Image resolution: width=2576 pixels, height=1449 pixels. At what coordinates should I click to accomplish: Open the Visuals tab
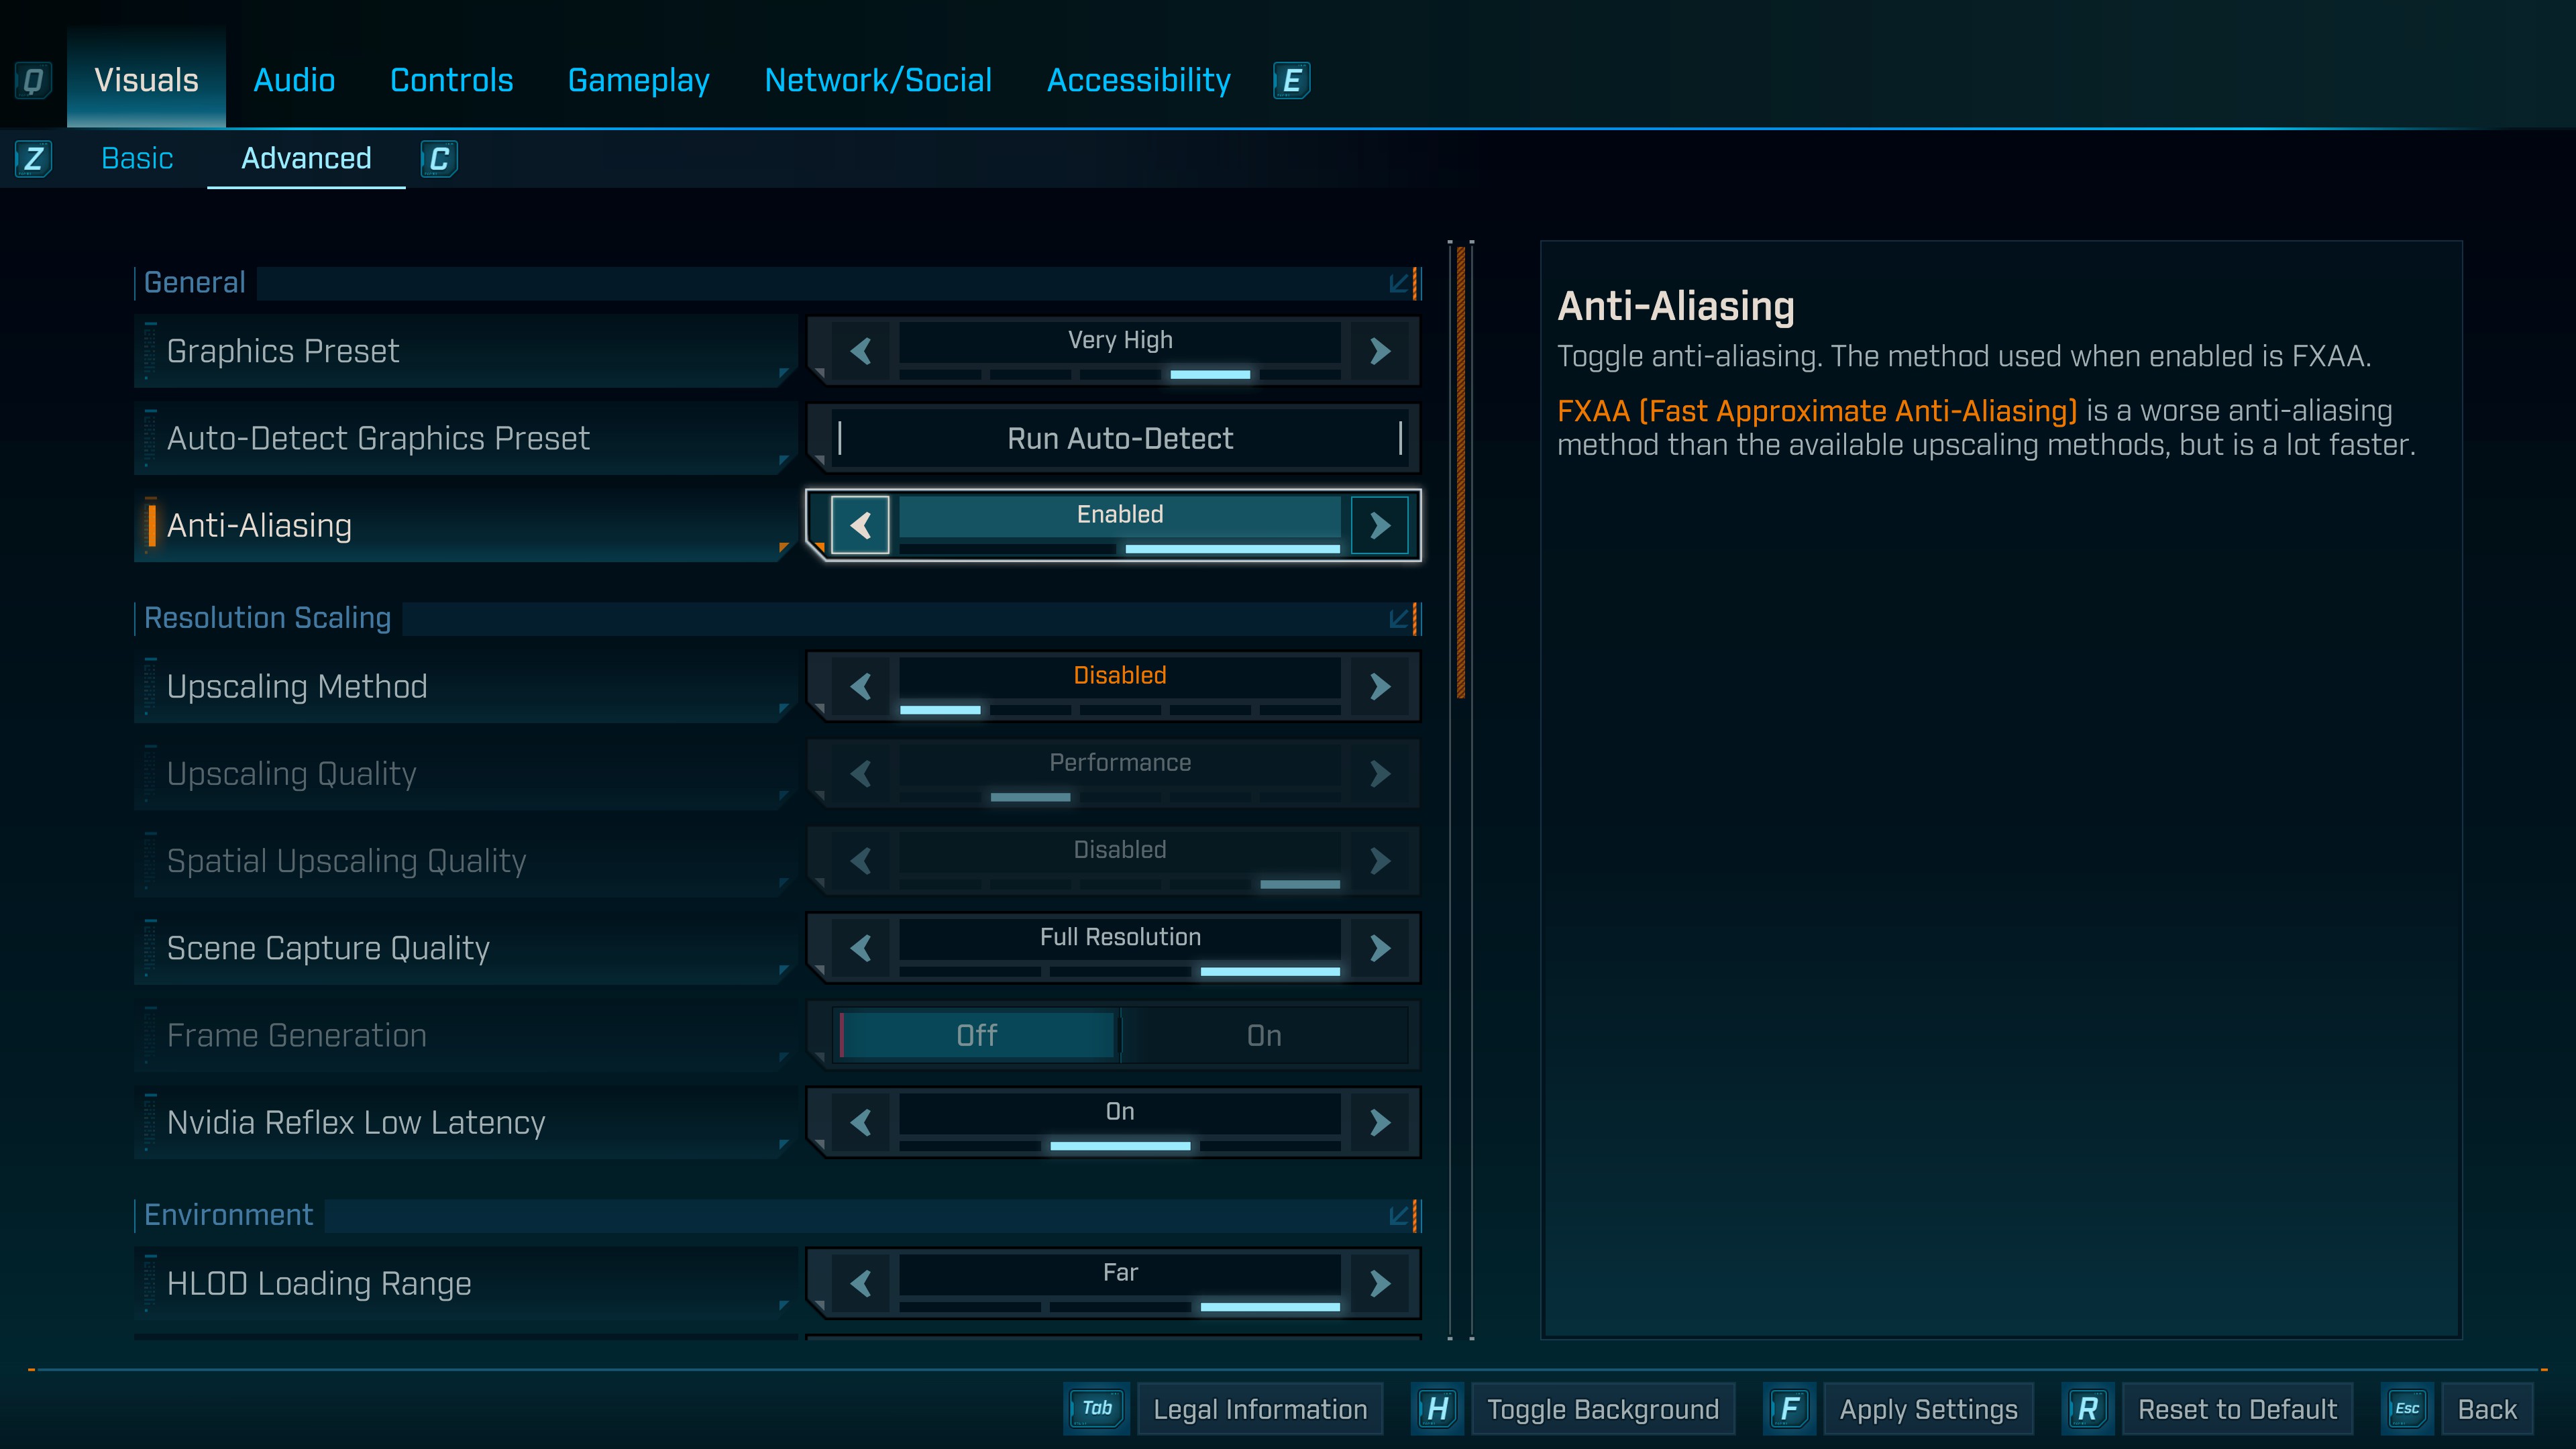(x=146, y=80)
